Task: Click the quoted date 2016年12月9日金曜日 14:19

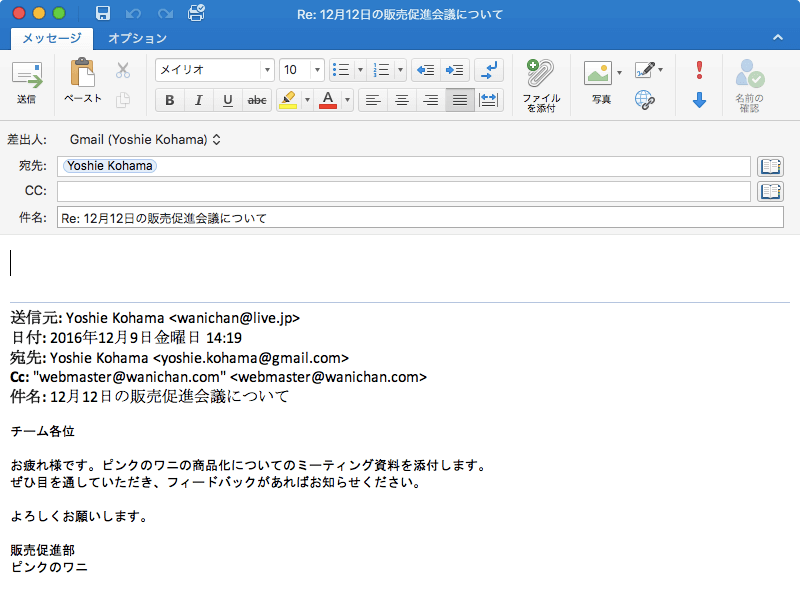Action: [x=146, y=338]
